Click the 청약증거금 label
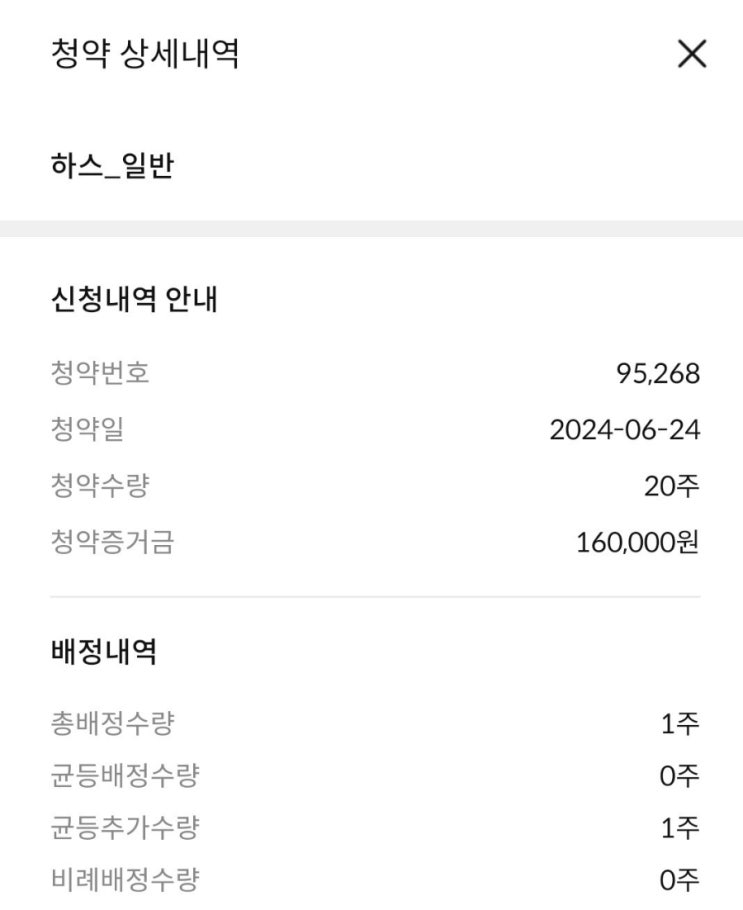 coord(112,542)
